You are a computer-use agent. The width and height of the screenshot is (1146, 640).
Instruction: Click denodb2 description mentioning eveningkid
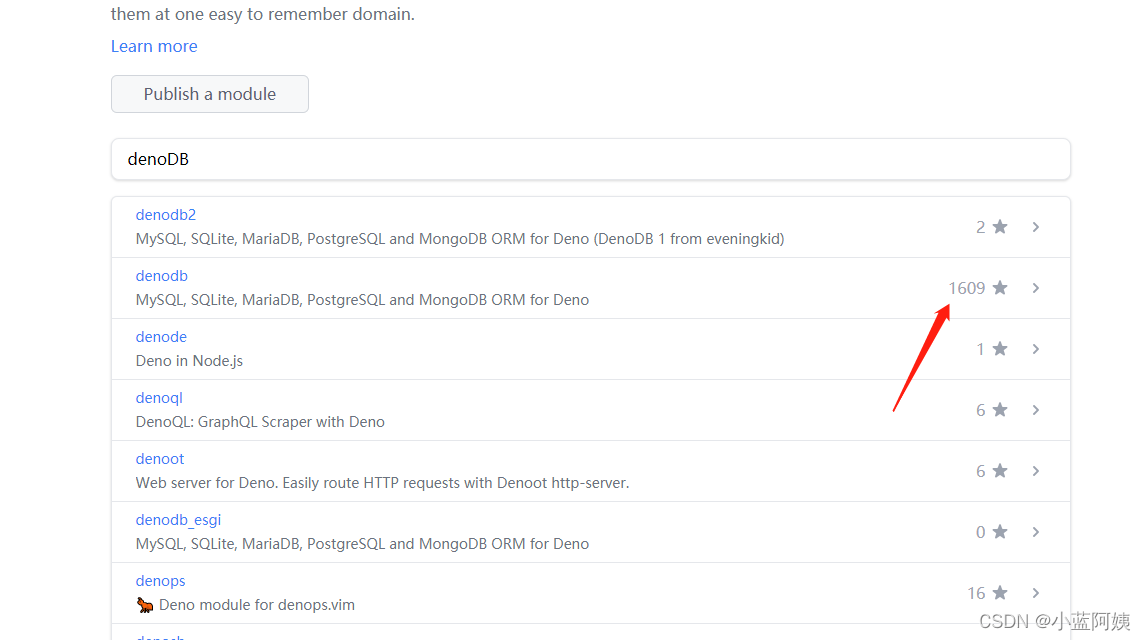point(460,239)
